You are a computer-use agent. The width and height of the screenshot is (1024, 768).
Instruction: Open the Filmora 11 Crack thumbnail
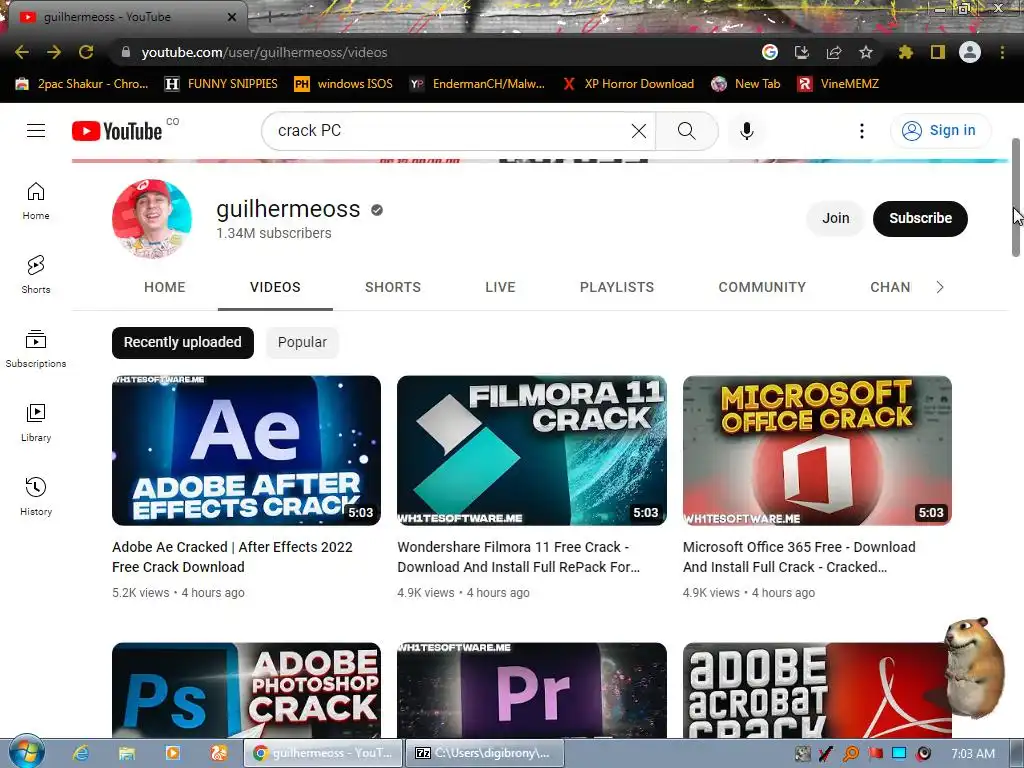coord(532,451)
